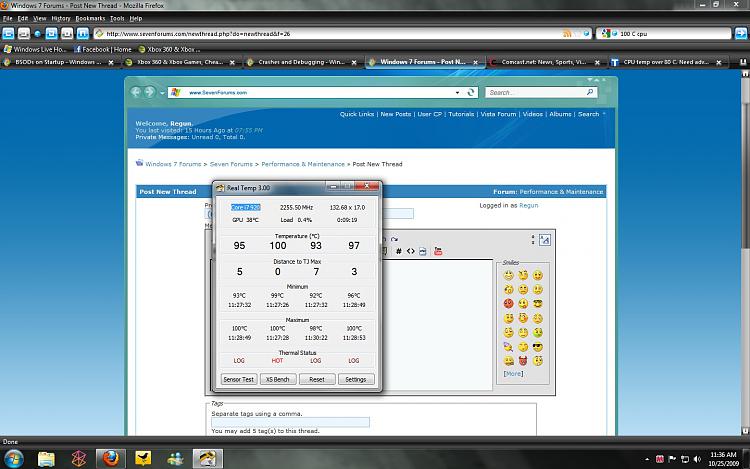Screen dimensions: 750x469
Task: Click the code (#) editor icon
Action: [398, 251]
